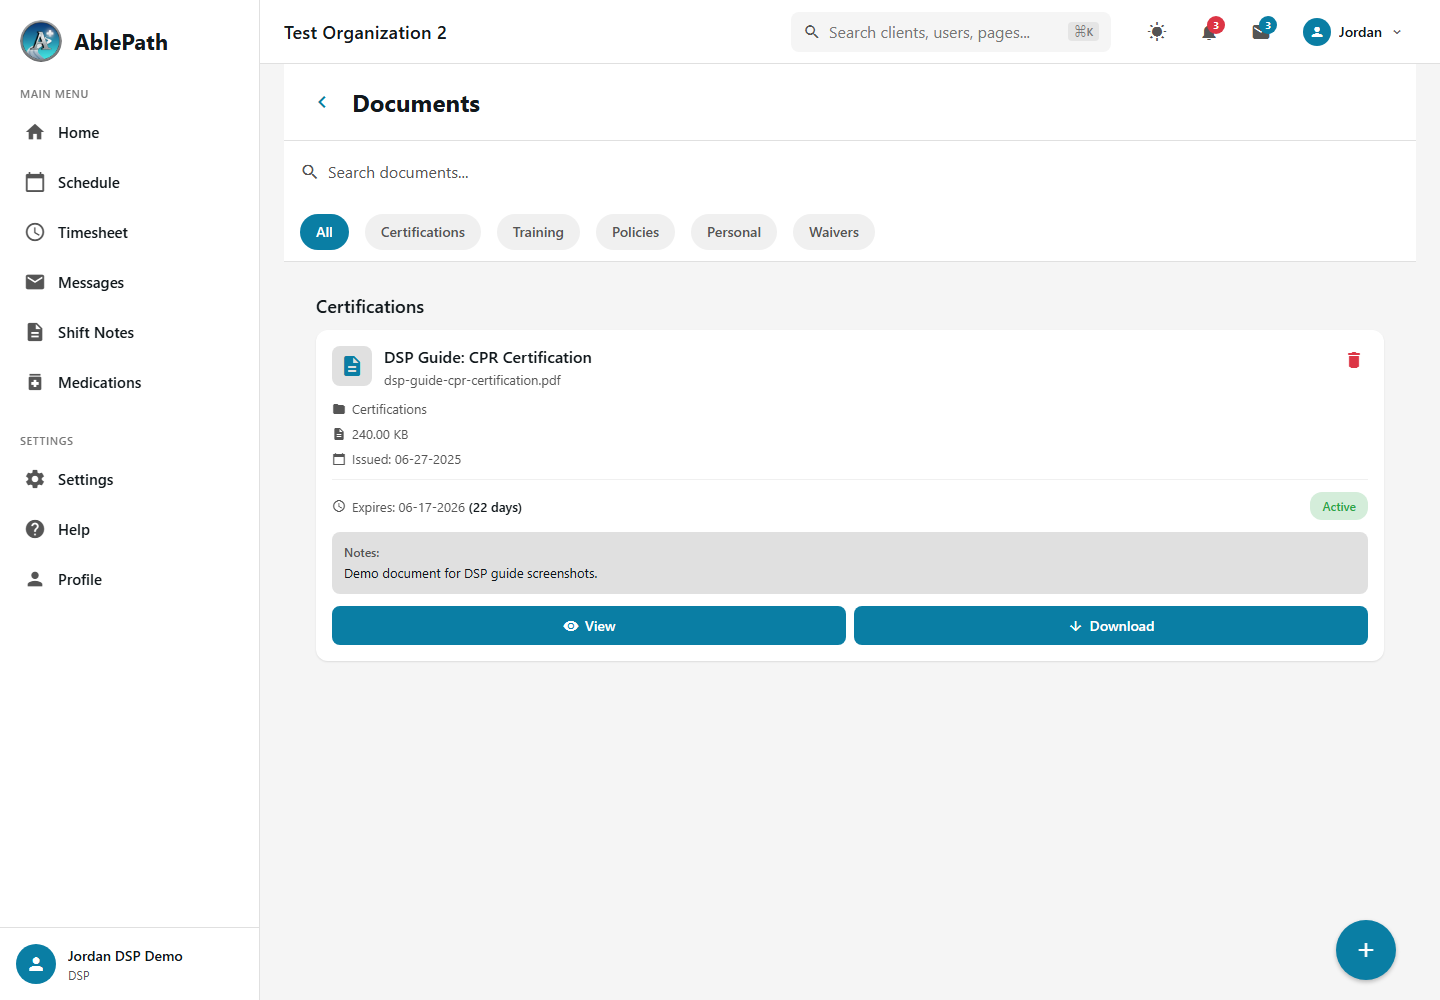The width and height of the screenshot is (1440, 1000).
Task: Click the AblePath logo icon
Action: point(41,41)
